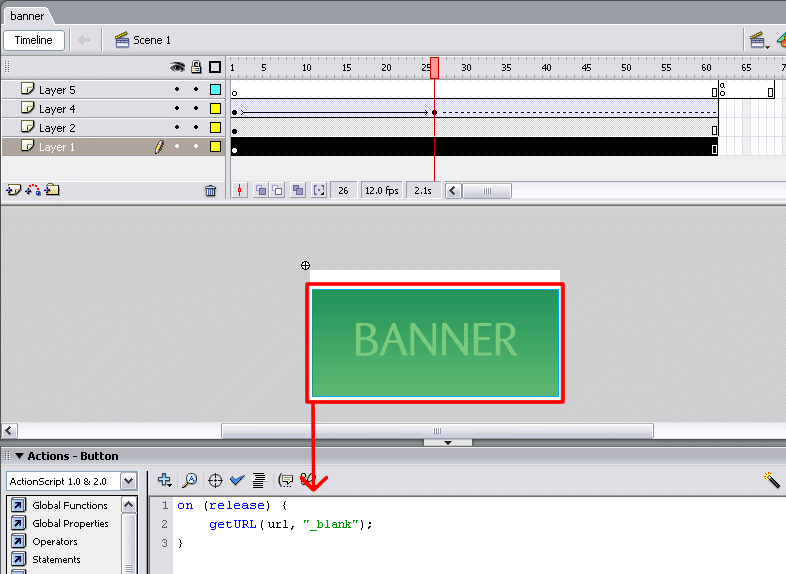Insert a layer folder
The height and width of the screenshot is (574, 786).
coord(53,190)
